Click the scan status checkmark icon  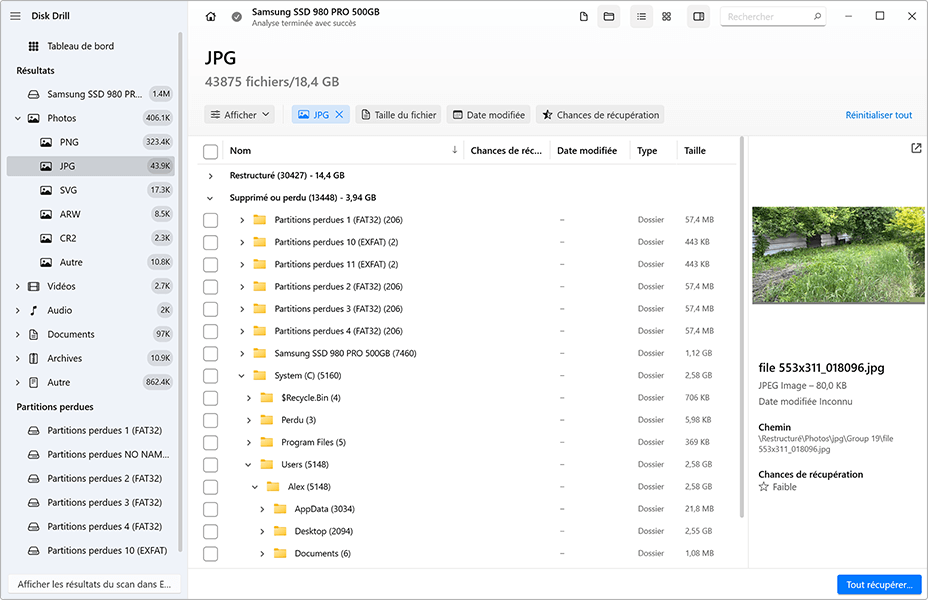[237, 17]
